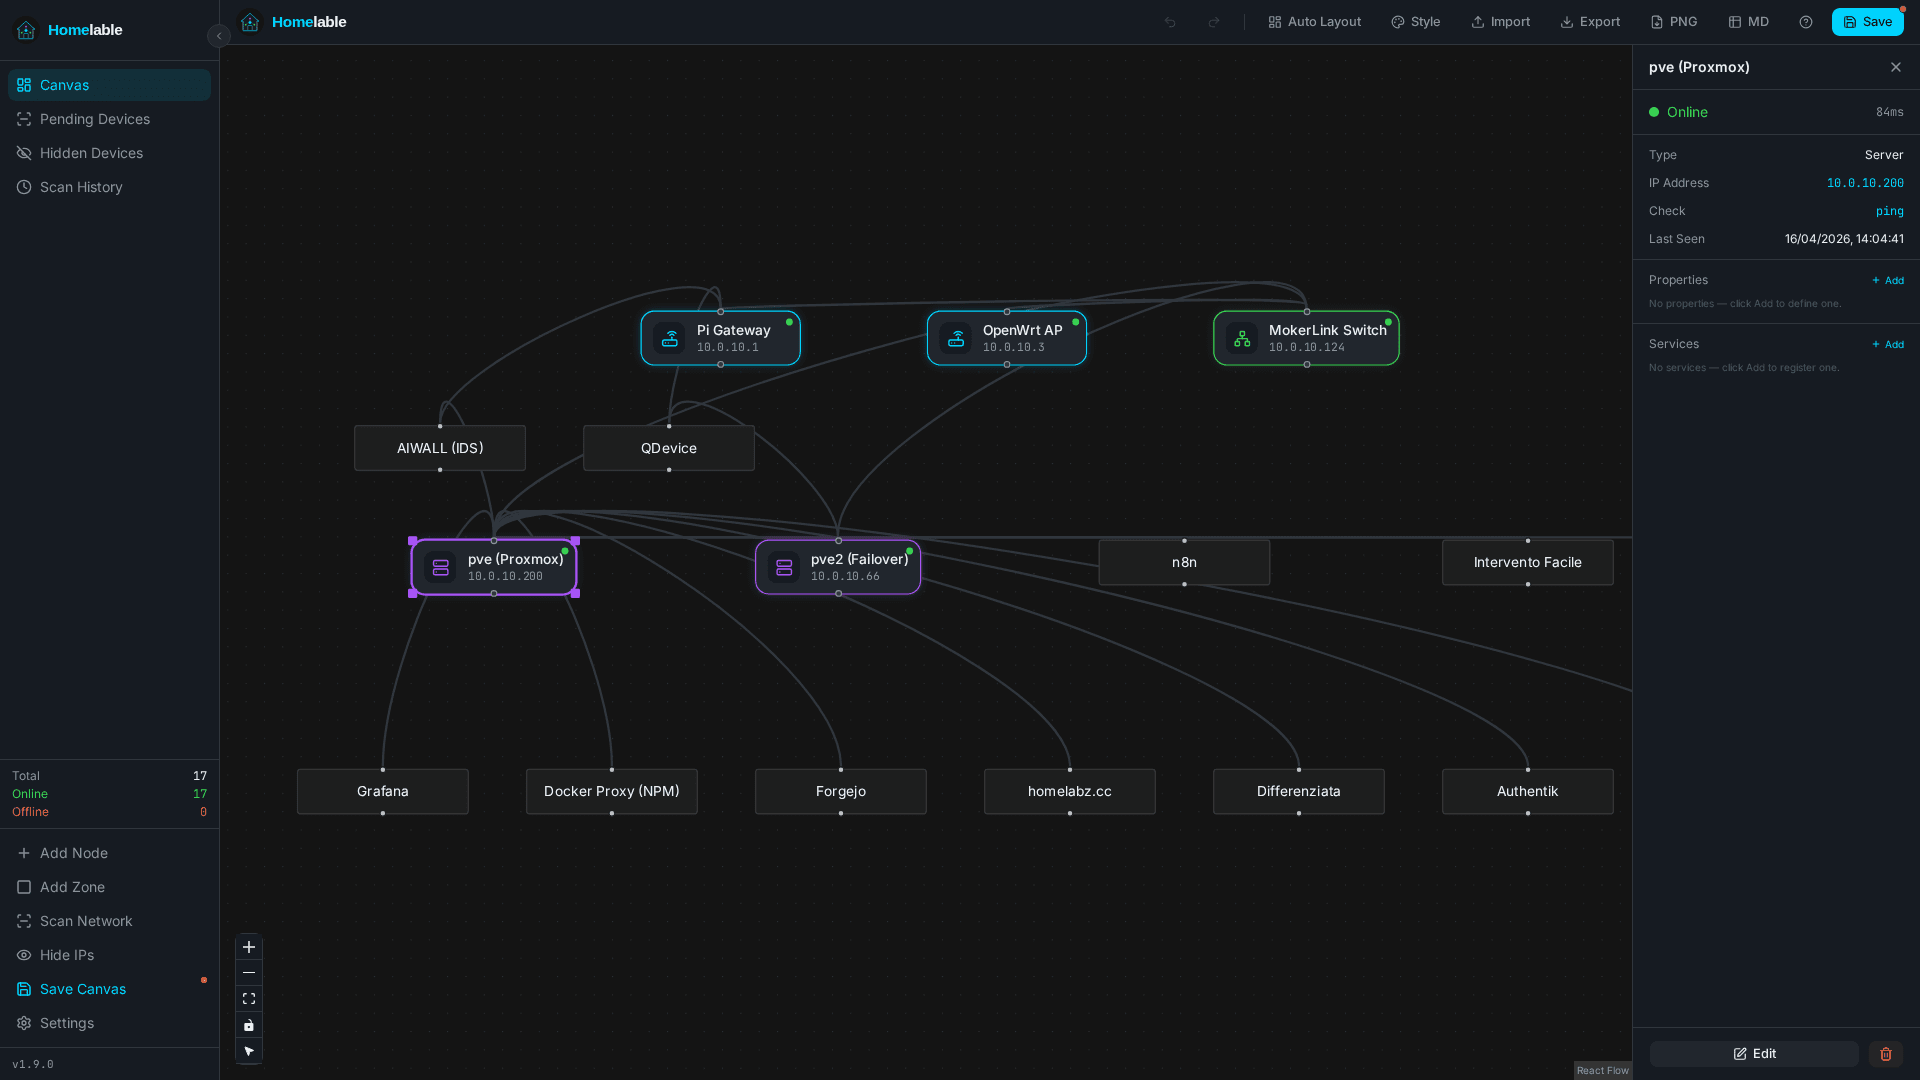Click the Save button in the toolbar

pyautogui.click(x=1866, y=21)
